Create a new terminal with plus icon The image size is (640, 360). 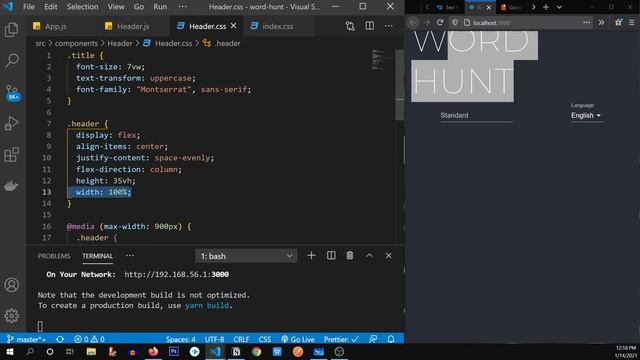pos(311,256)
